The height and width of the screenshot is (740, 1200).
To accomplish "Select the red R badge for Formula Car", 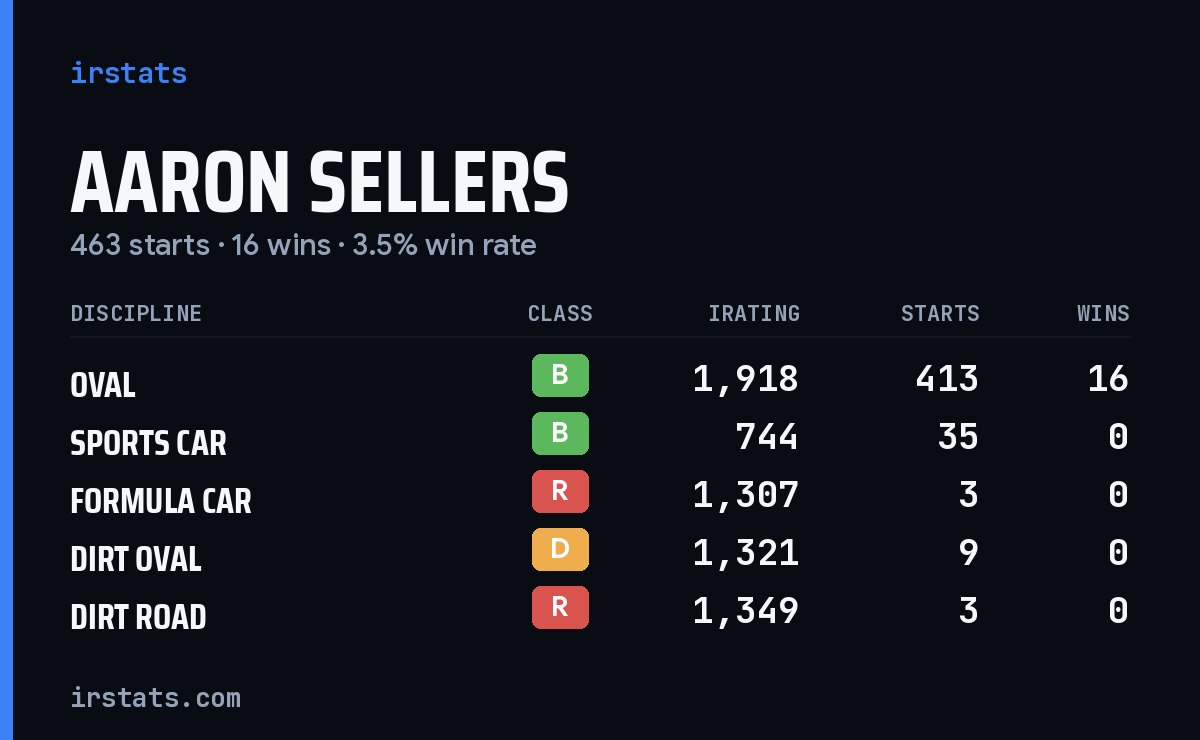I will [x=560, y=491].
